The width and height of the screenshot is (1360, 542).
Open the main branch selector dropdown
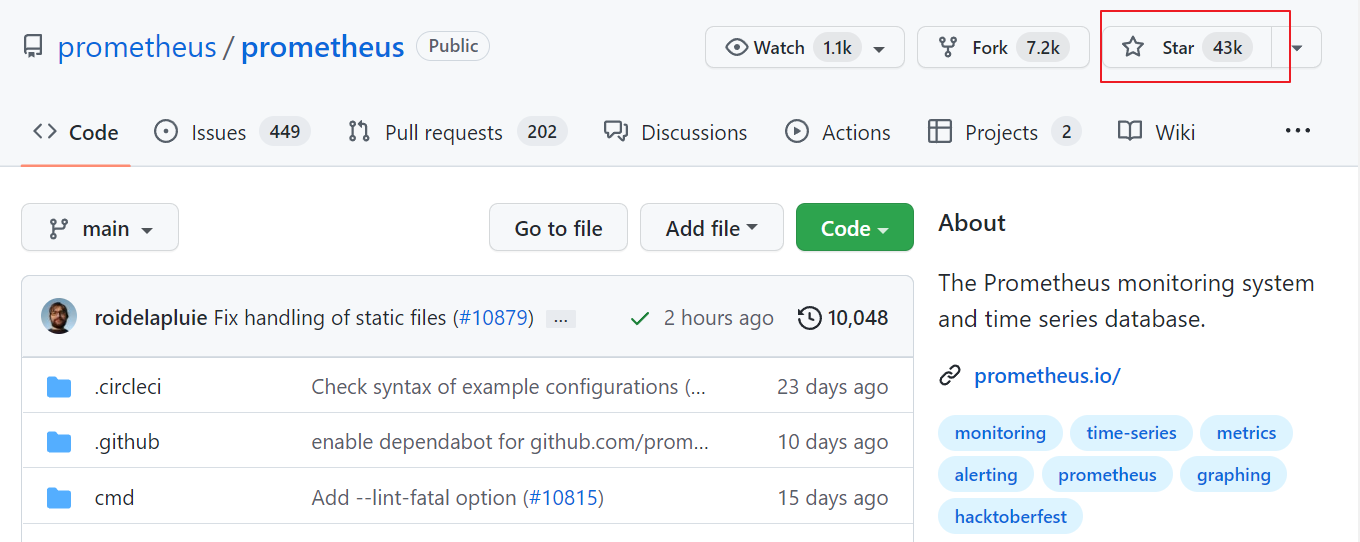[x=100, y=228]
